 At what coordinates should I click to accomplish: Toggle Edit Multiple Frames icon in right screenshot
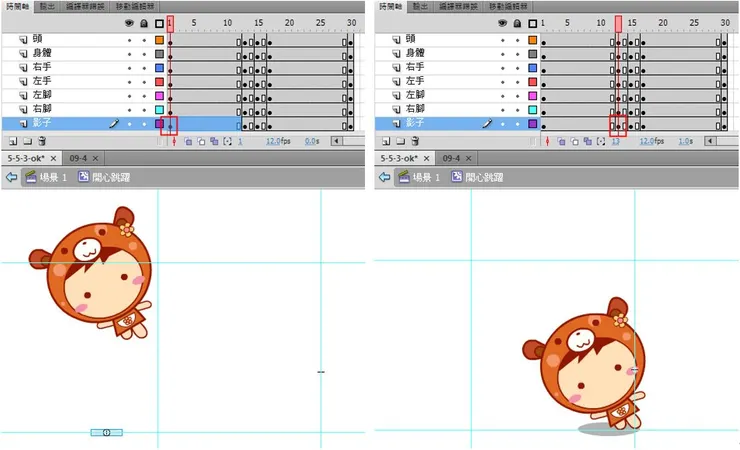(588, 141)
